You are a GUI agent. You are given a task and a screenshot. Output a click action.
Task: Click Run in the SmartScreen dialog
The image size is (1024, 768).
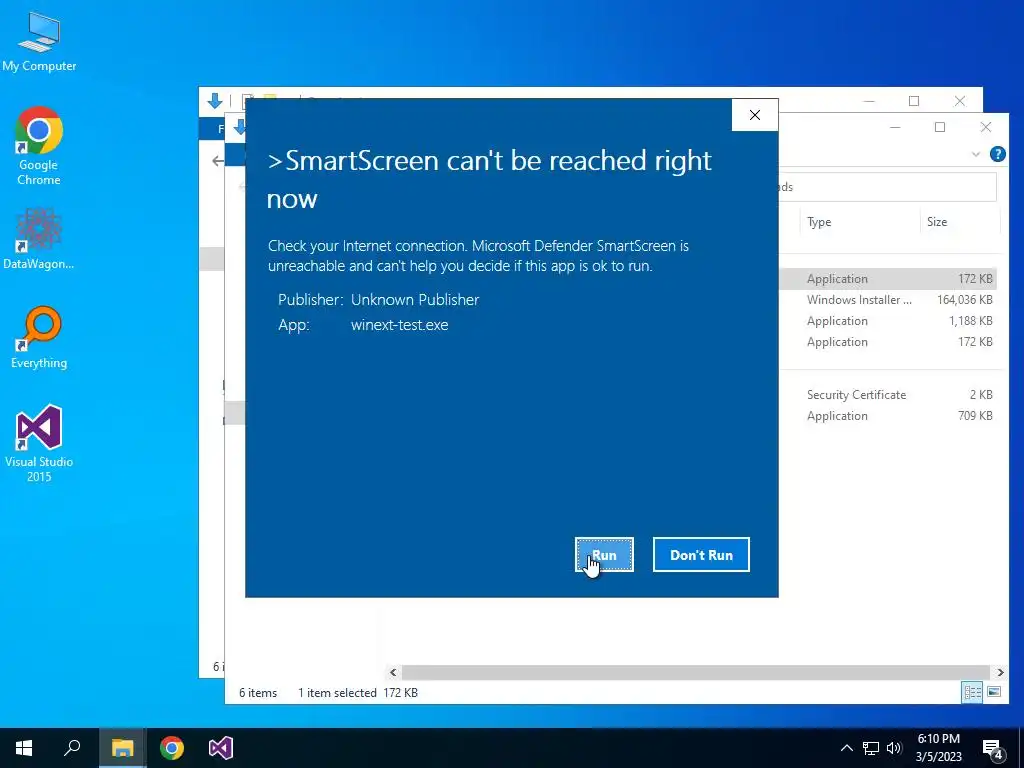click(604, 554)
